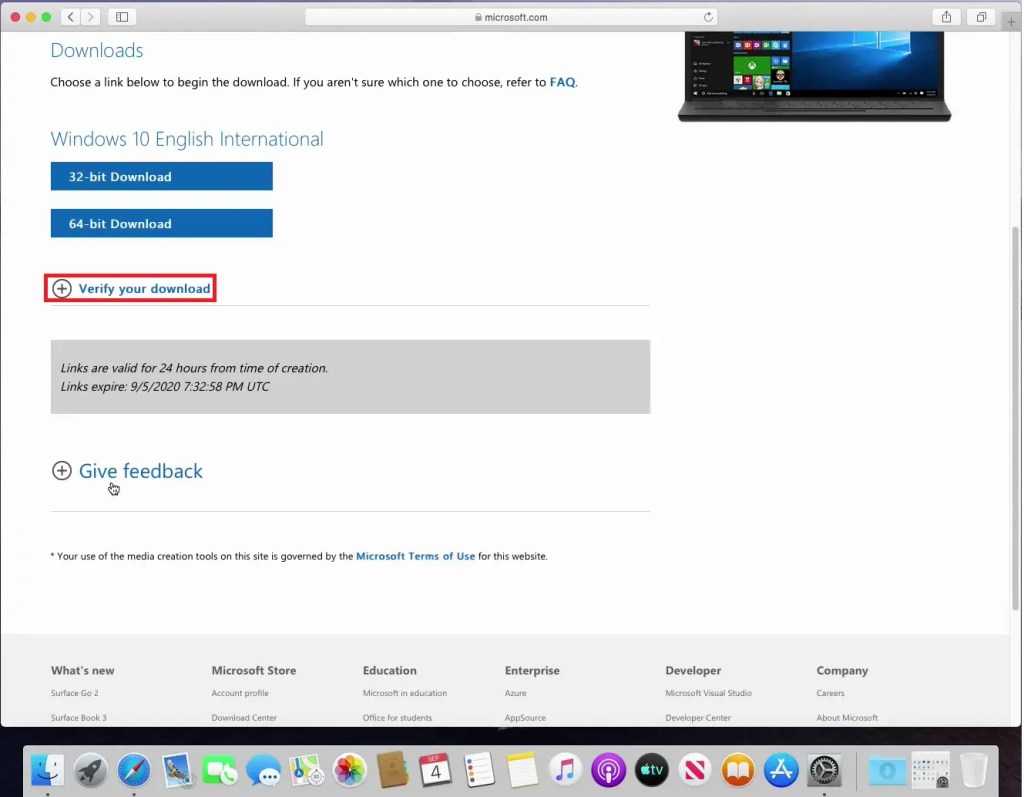Open Finder from the Dock
1024x797 pixels.
pos(47,769)
